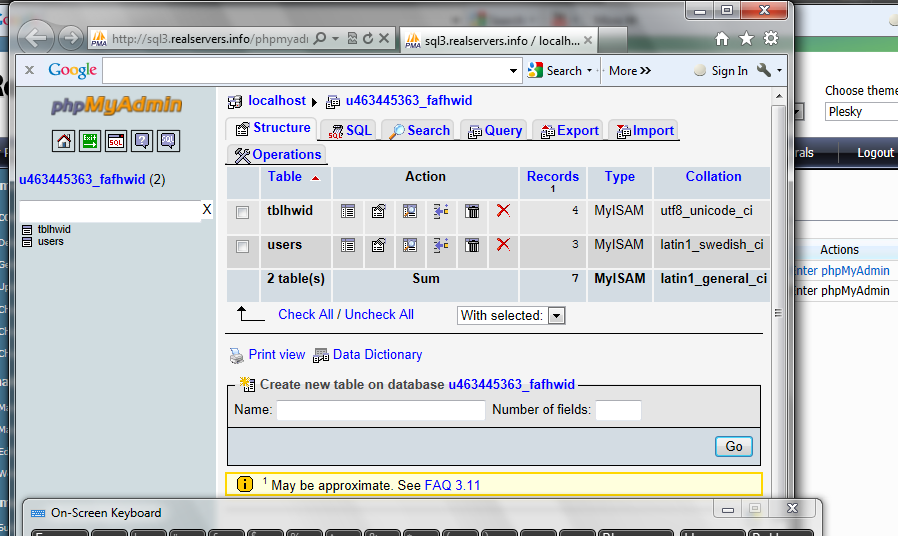Click the Search icon for tblhwid row
Screen dimensions: 898x536
point(409,211)
